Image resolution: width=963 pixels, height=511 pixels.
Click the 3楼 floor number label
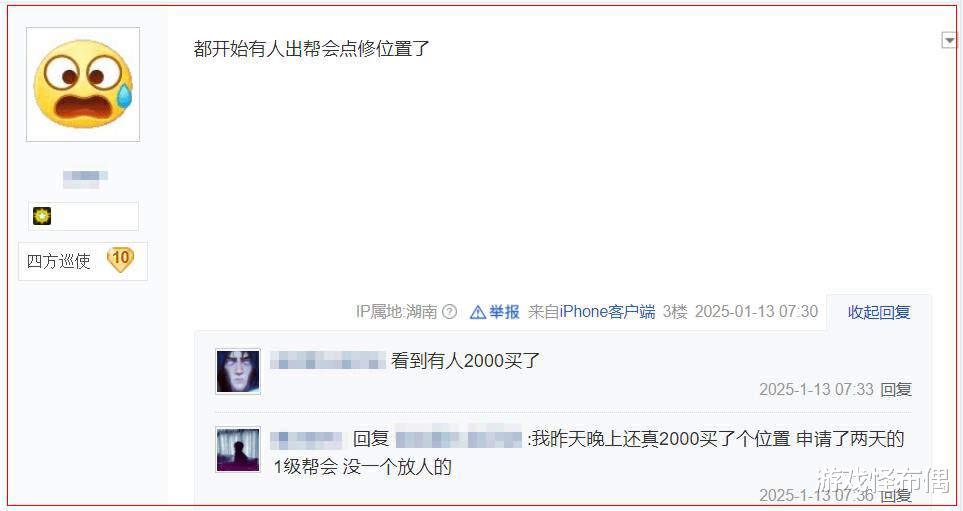coord(674,312)
